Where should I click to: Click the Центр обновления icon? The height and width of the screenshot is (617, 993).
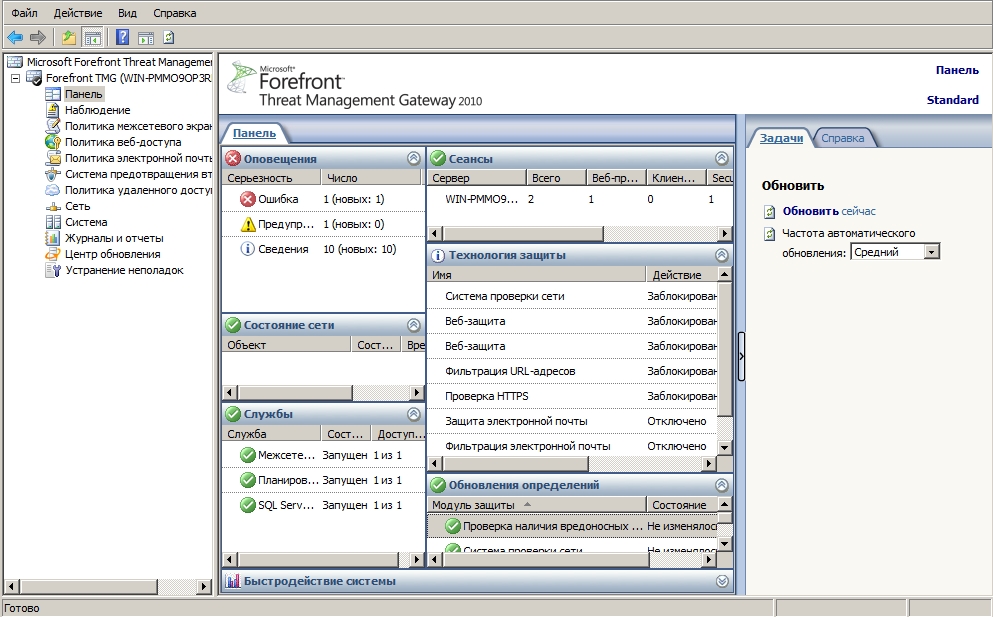[x=53, y=254]
